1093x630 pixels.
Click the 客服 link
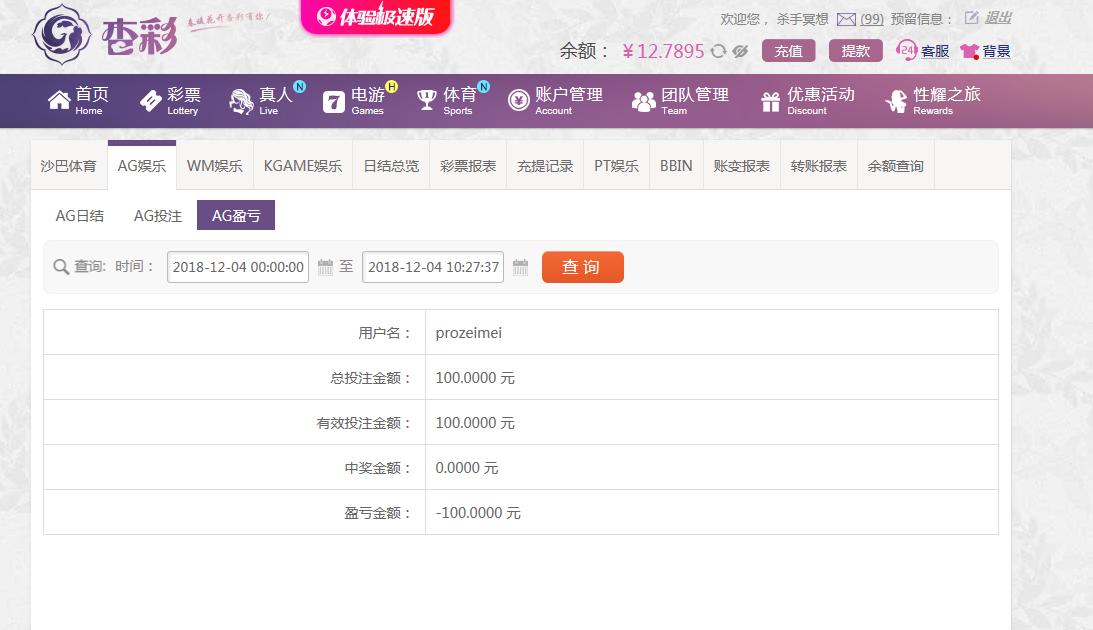[x=935, y=51]
